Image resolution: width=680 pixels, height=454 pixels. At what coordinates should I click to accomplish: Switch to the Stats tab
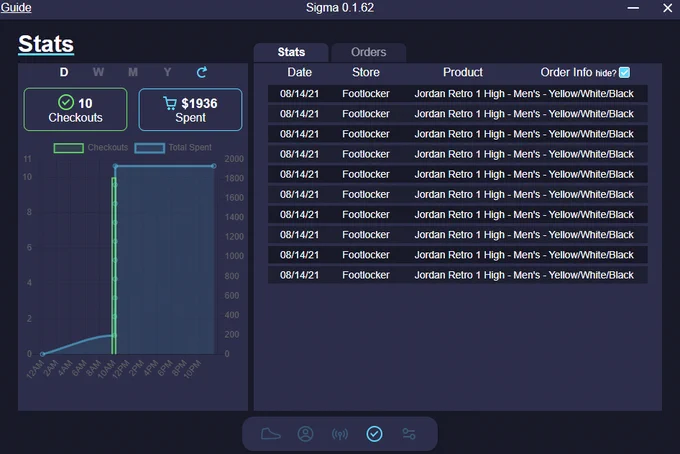pos(291,52)
